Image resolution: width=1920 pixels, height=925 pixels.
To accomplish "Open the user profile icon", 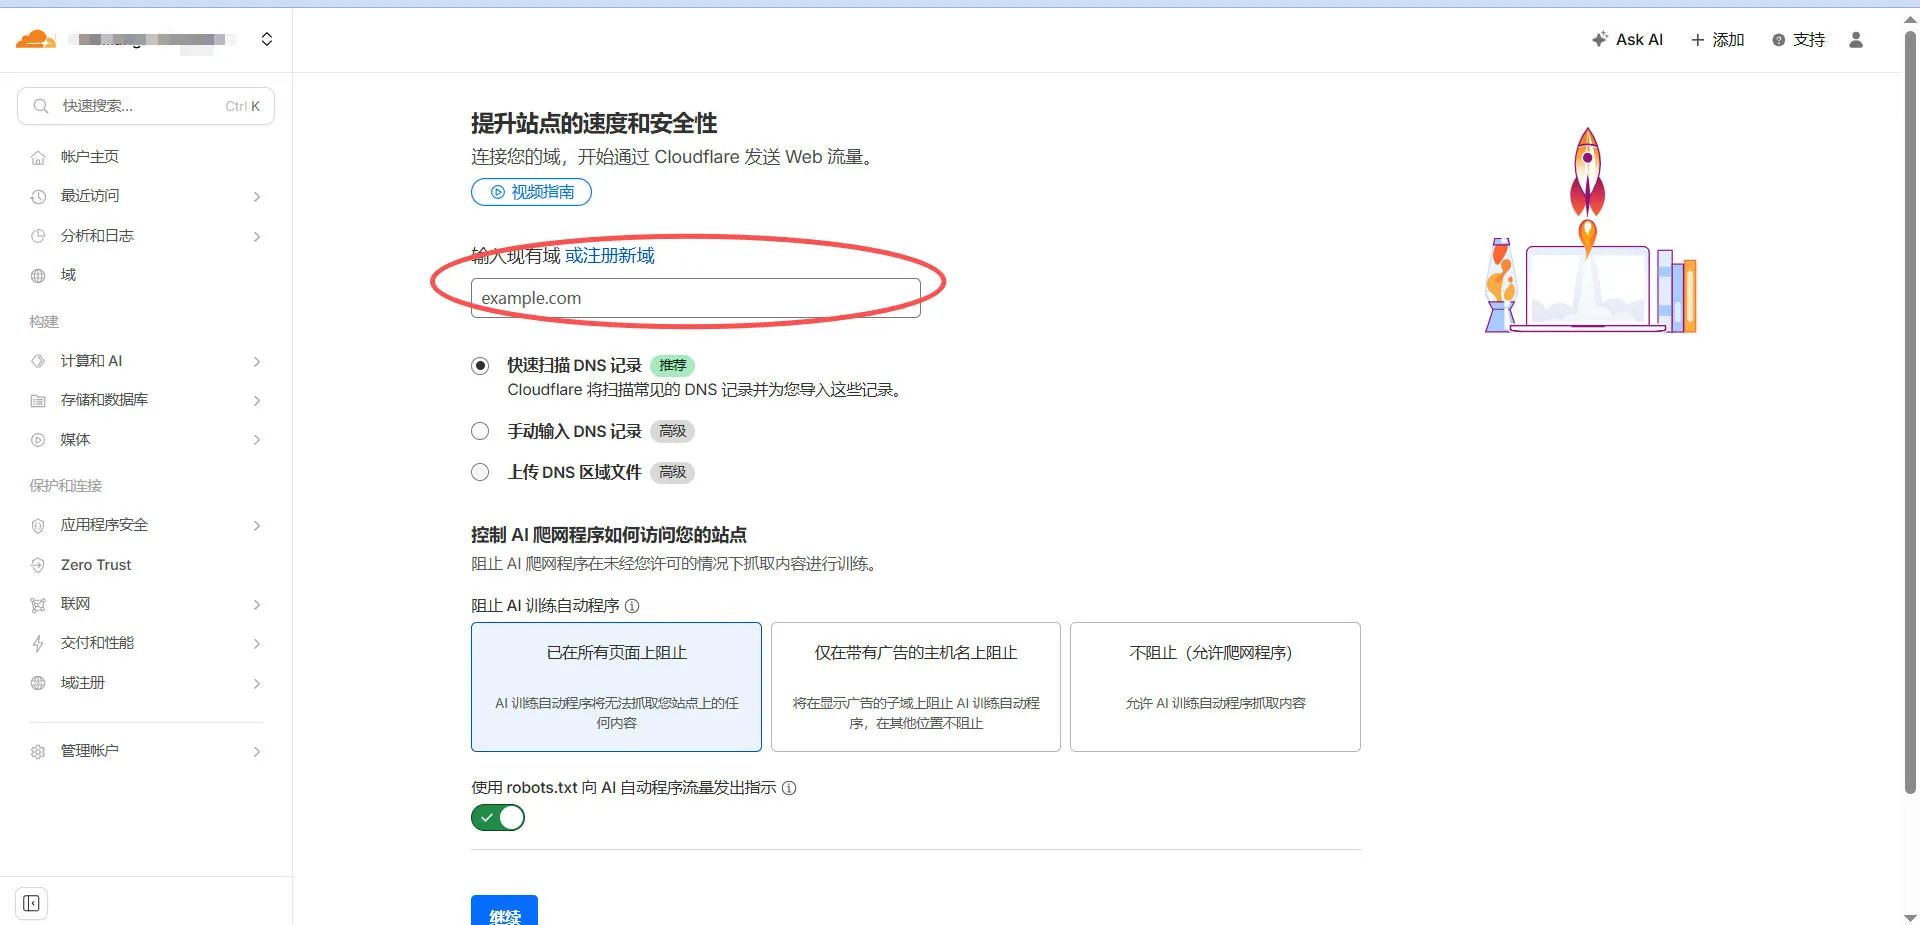I will pyautogui.click(x=1856, y=40).
